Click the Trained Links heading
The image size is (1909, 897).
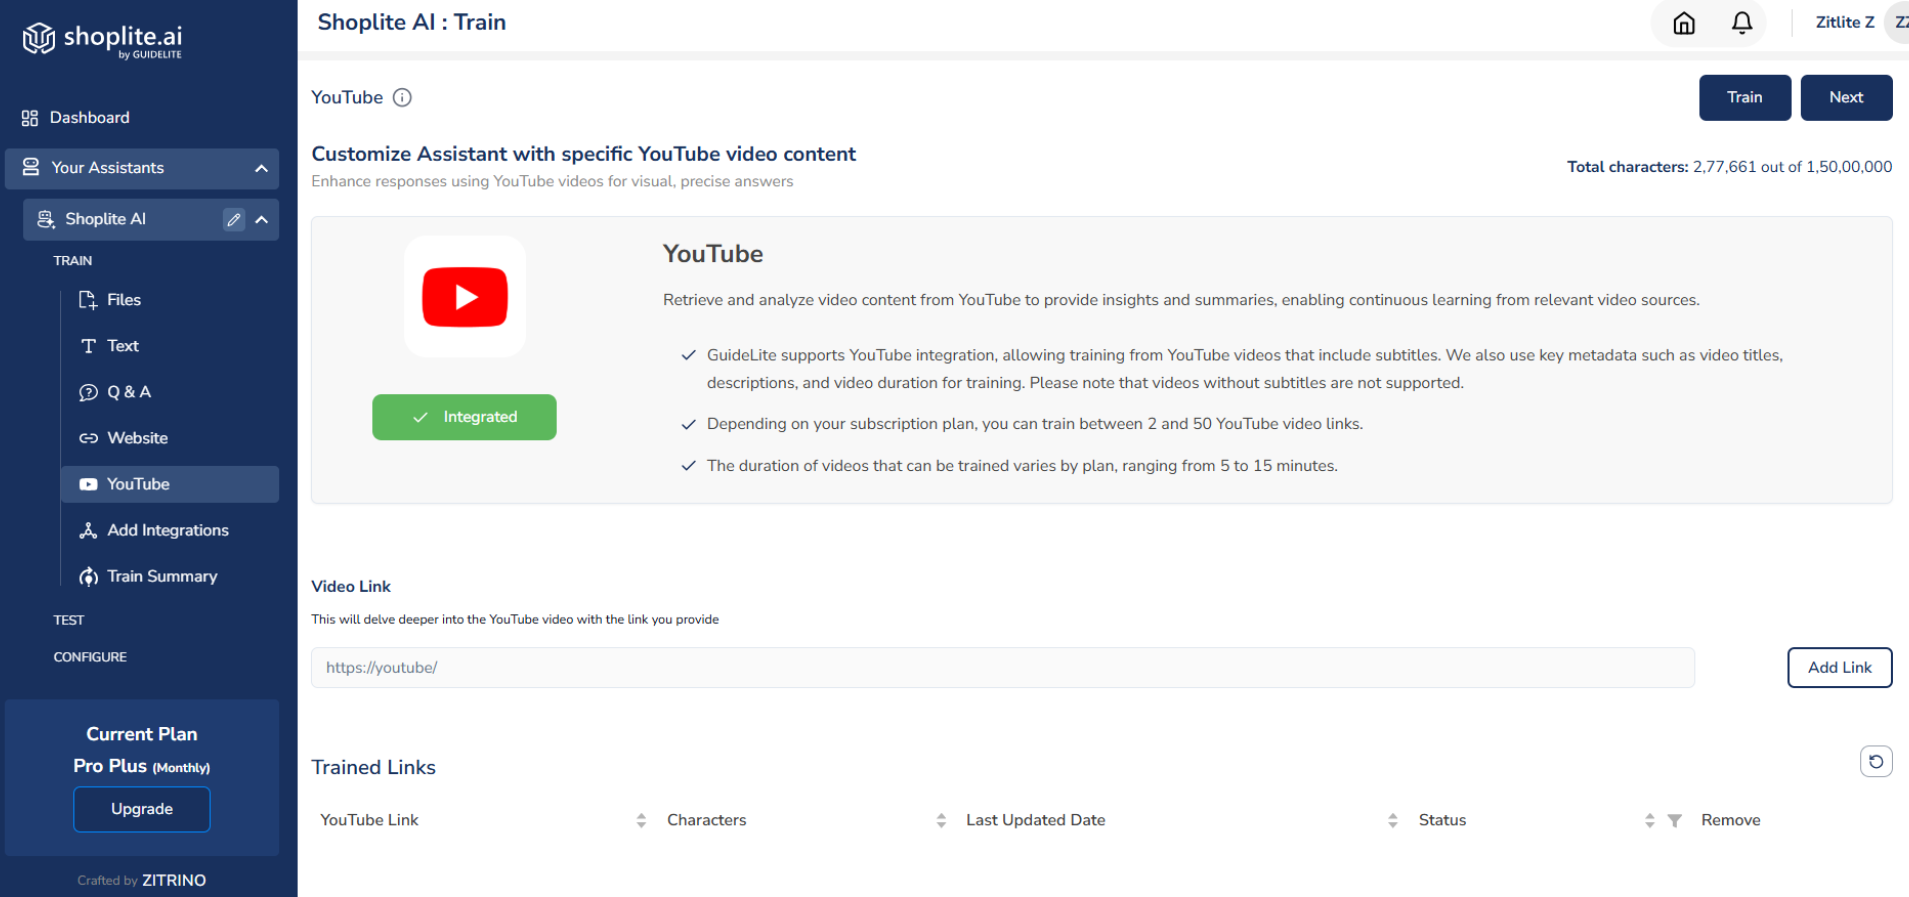[374, 767]
